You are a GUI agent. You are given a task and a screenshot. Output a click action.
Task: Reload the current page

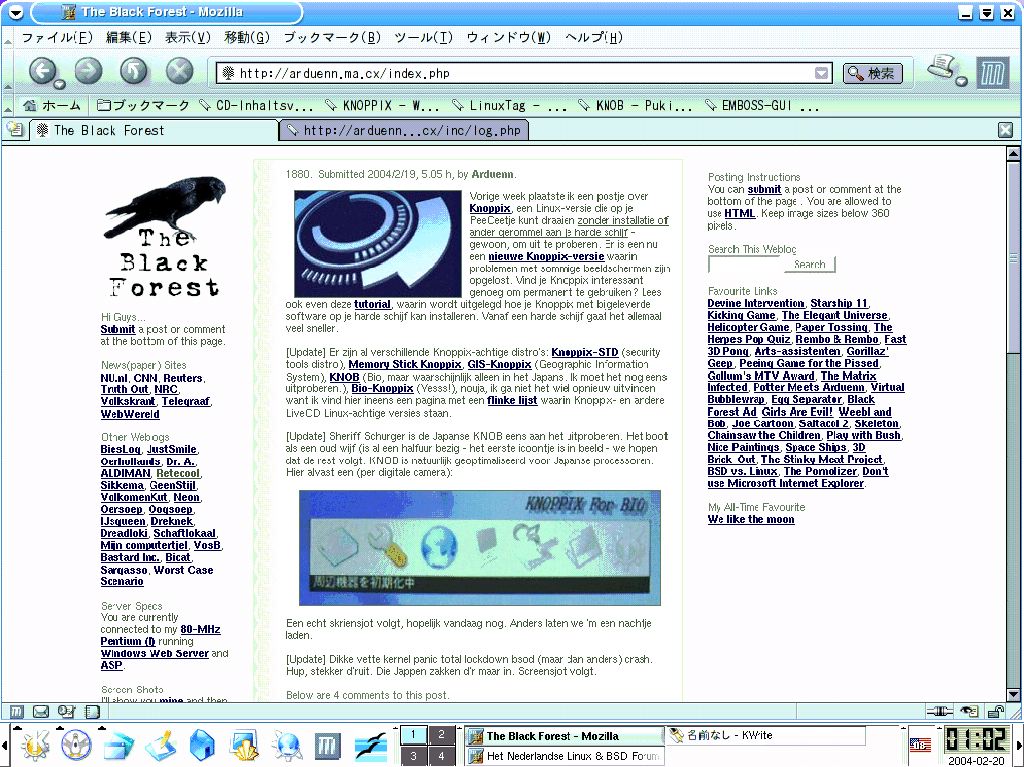(134, 71)
